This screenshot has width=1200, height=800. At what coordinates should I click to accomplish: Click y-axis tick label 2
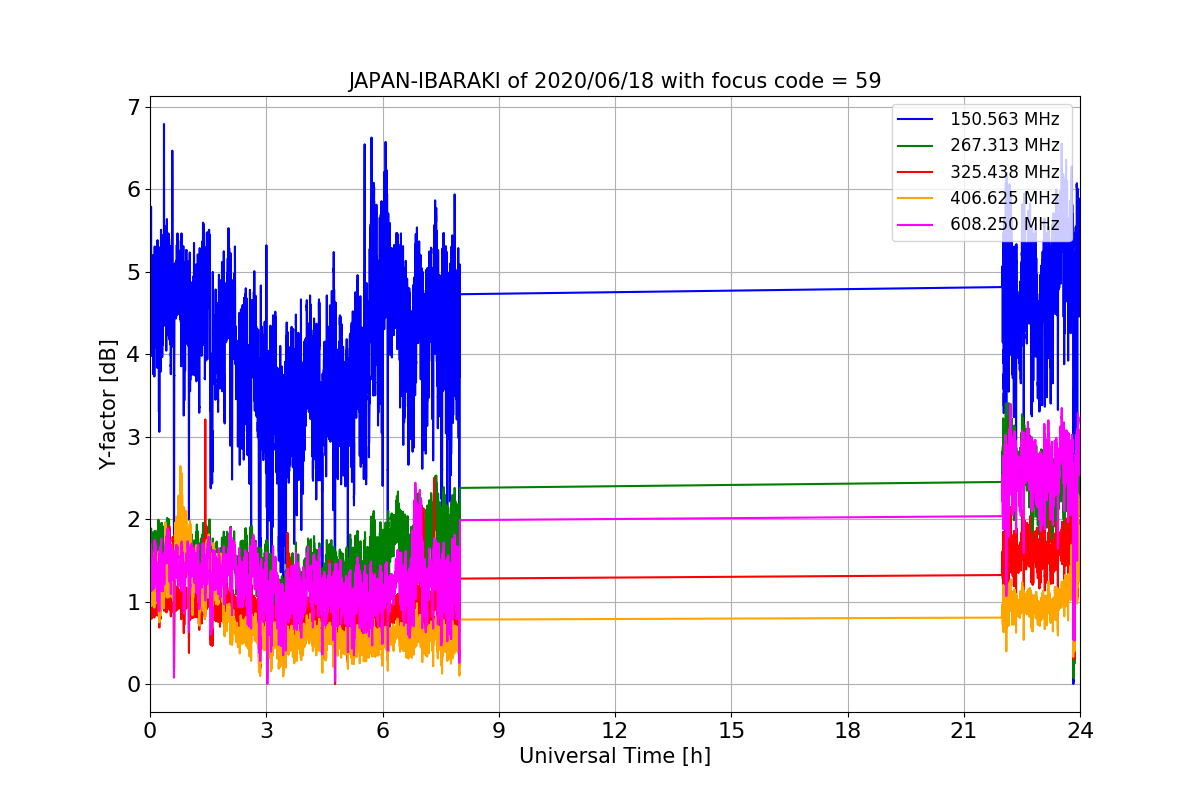134,520
